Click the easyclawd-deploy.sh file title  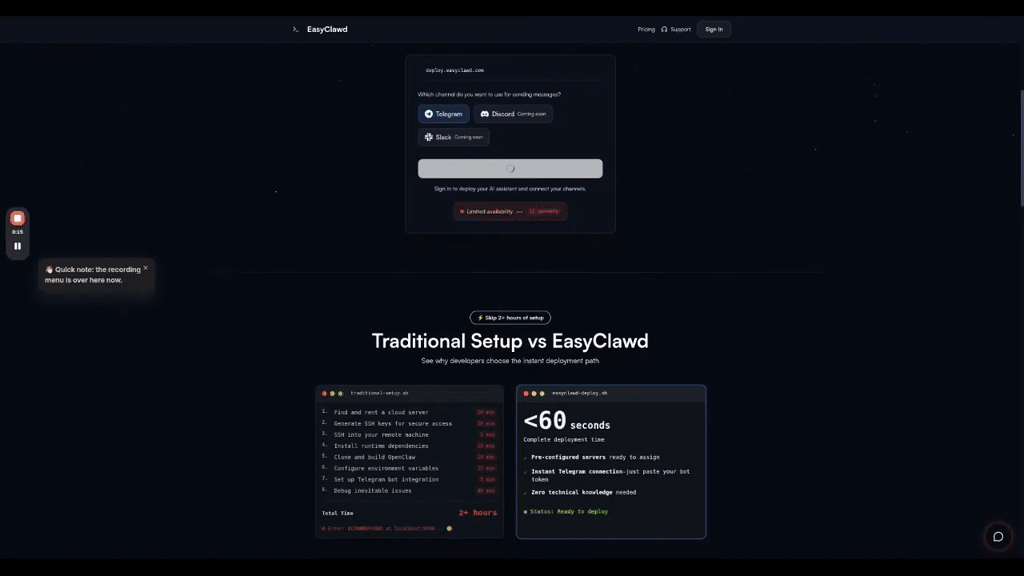(x=579, y=393)
